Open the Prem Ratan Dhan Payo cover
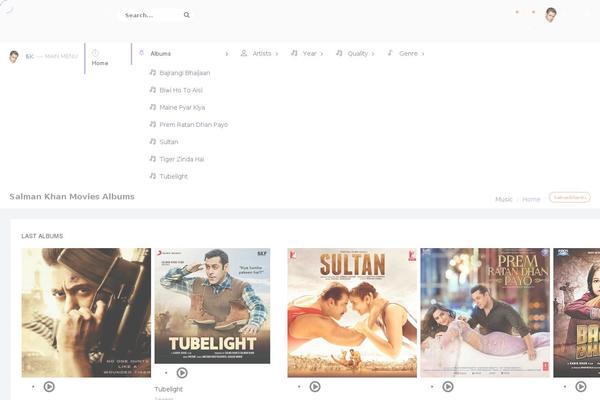 click(x=485, y=313)
